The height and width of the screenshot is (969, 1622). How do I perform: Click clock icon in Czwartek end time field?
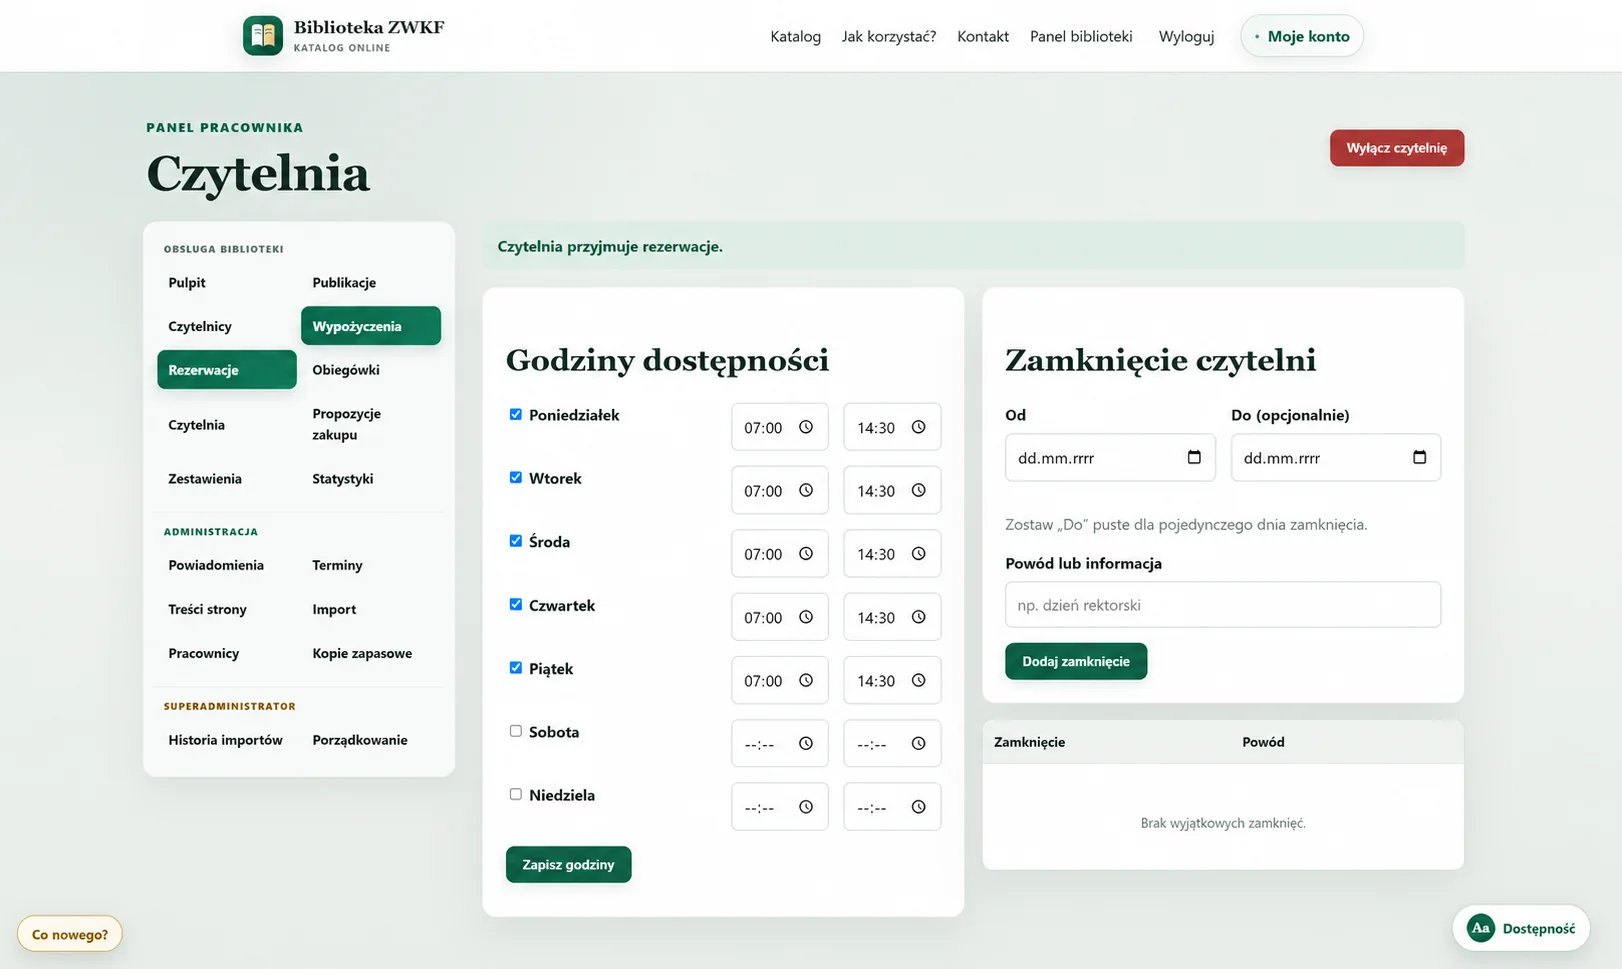(x=918, y=617)
